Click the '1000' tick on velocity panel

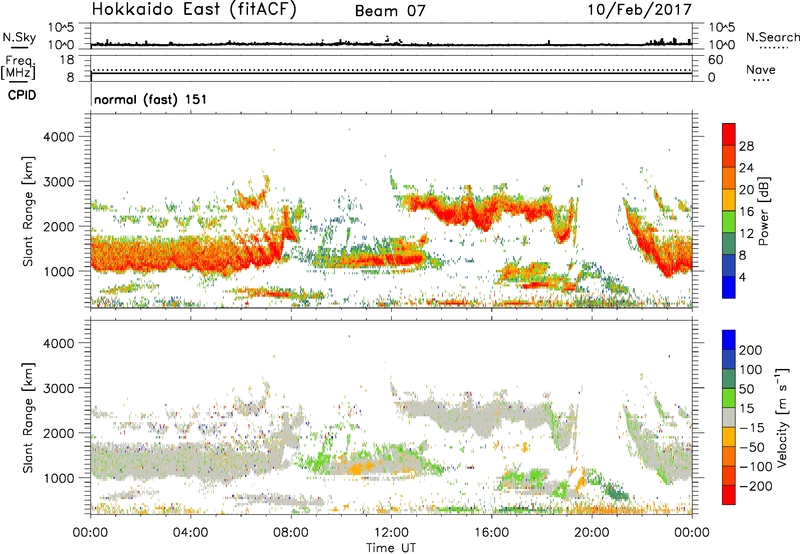click(x=59, y=478)
